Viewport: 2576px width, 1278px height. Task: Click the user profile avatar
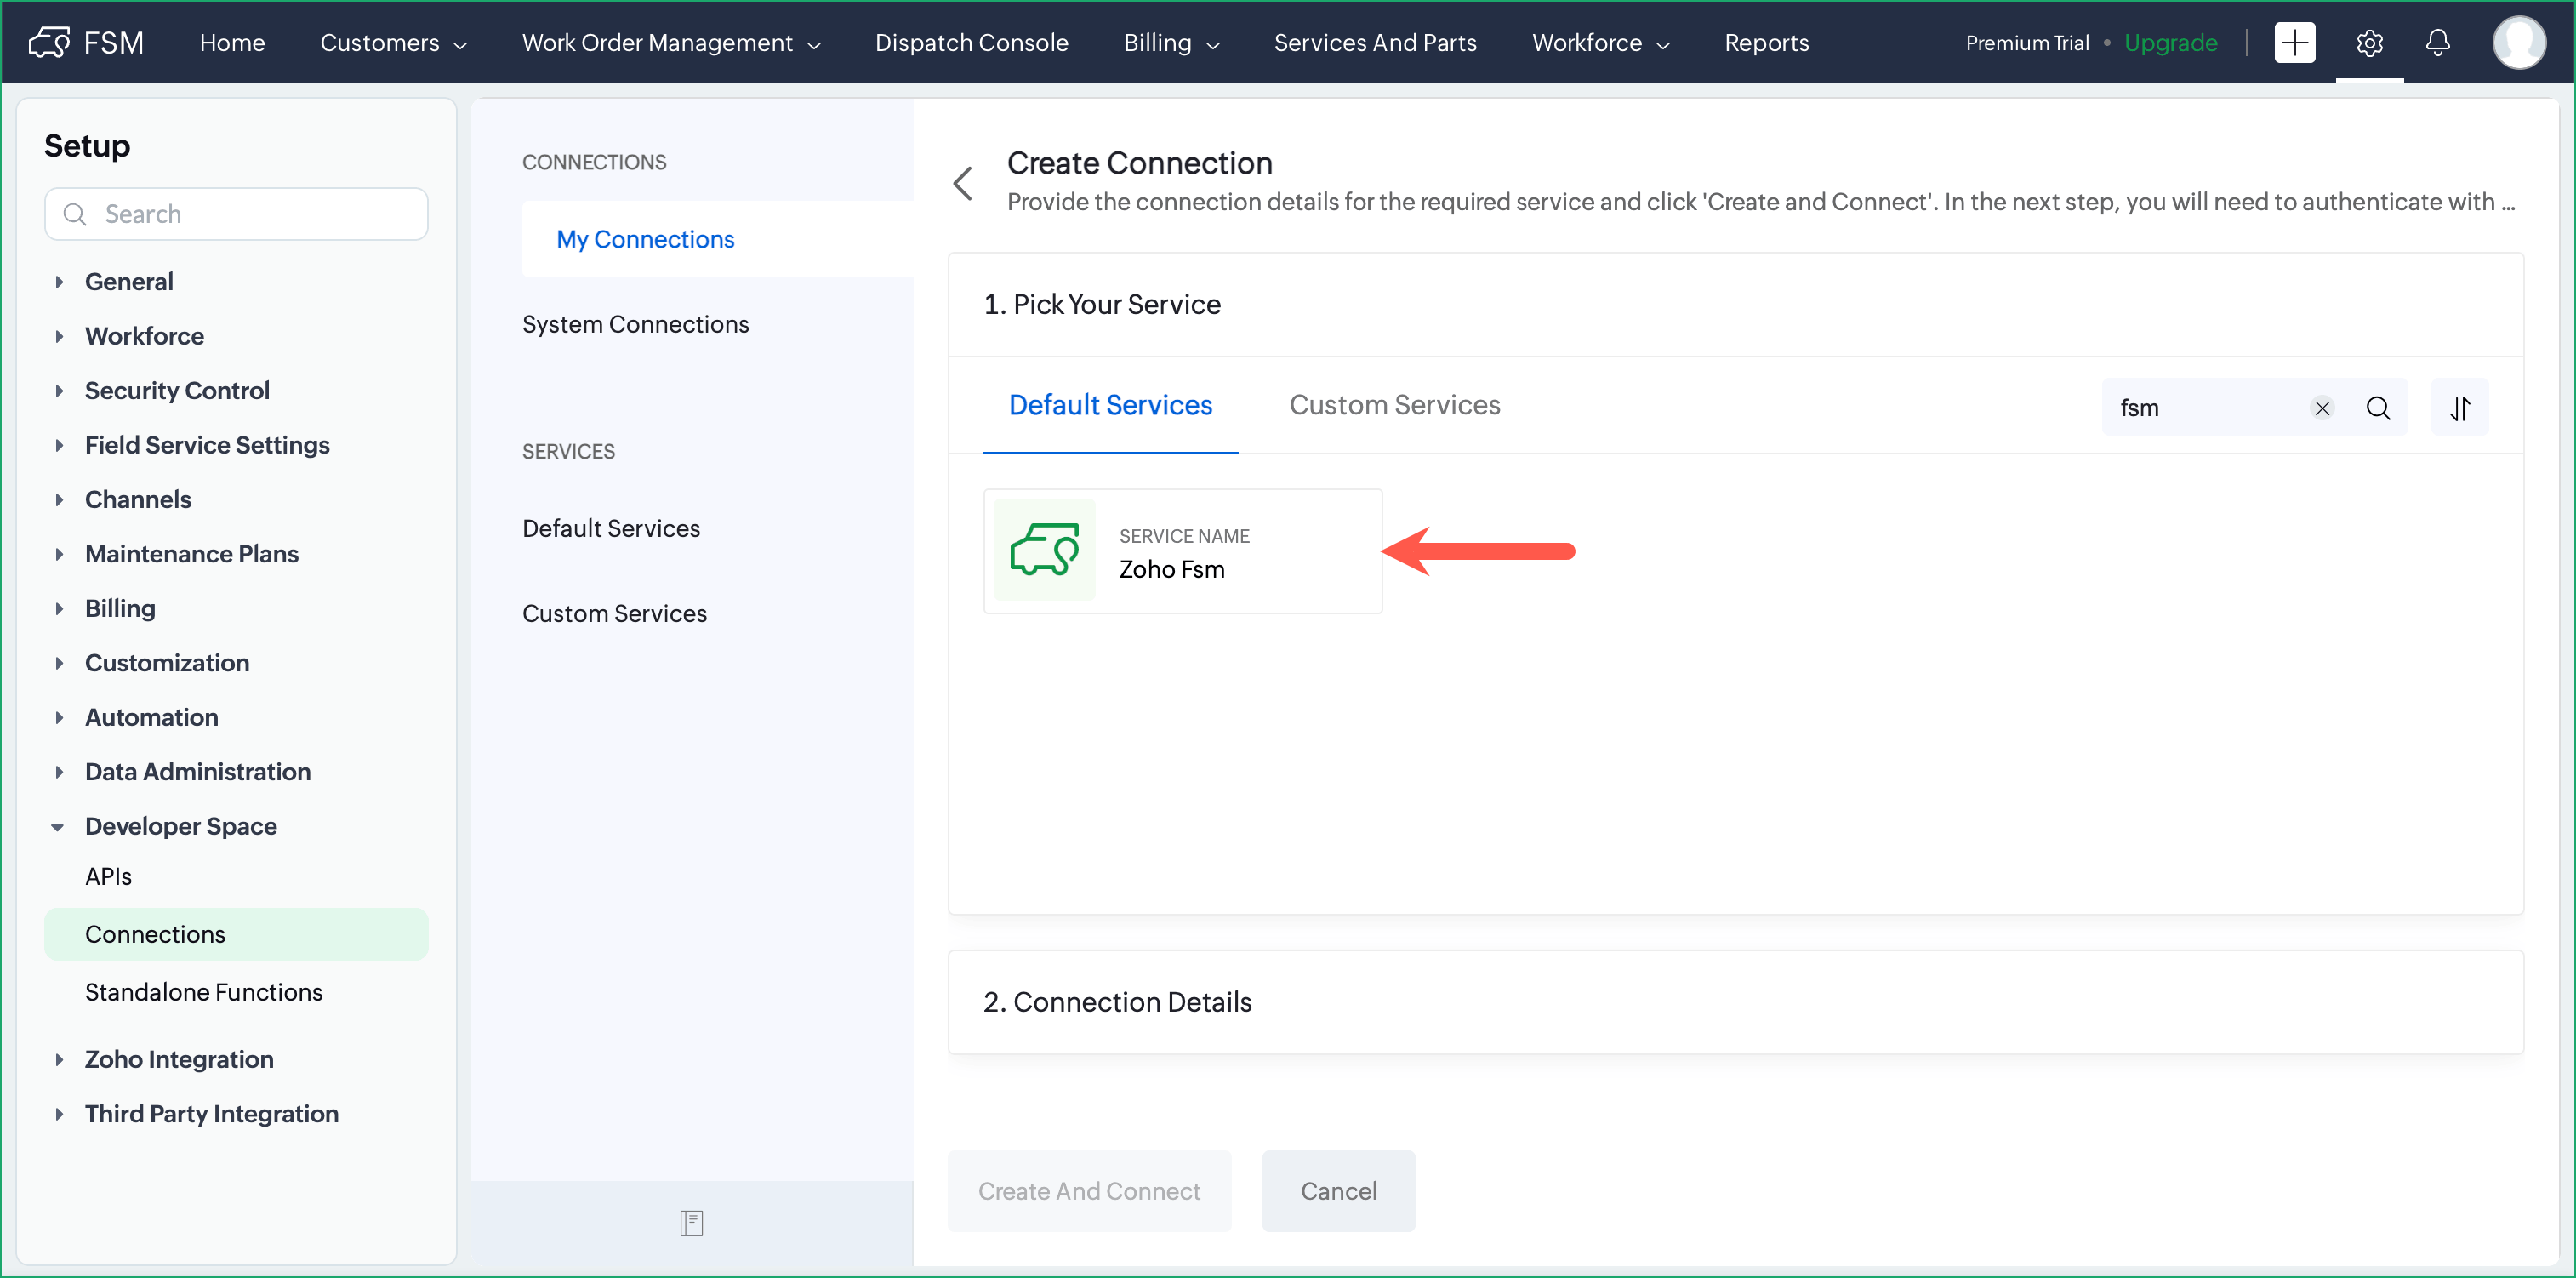(2517, 42)
